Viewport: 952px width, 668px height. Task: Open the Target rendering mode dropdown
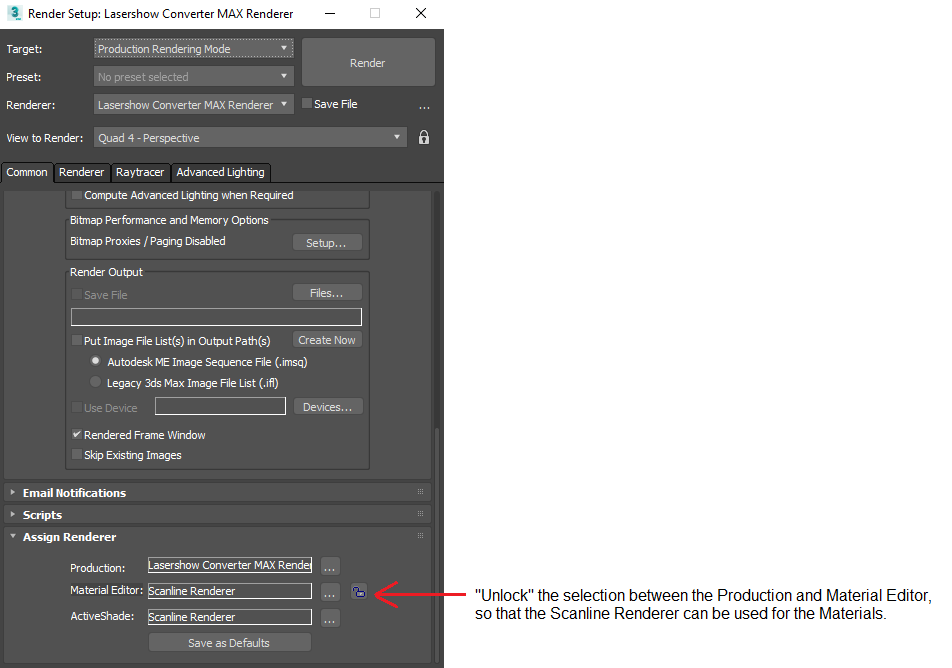tap(194, 49)
